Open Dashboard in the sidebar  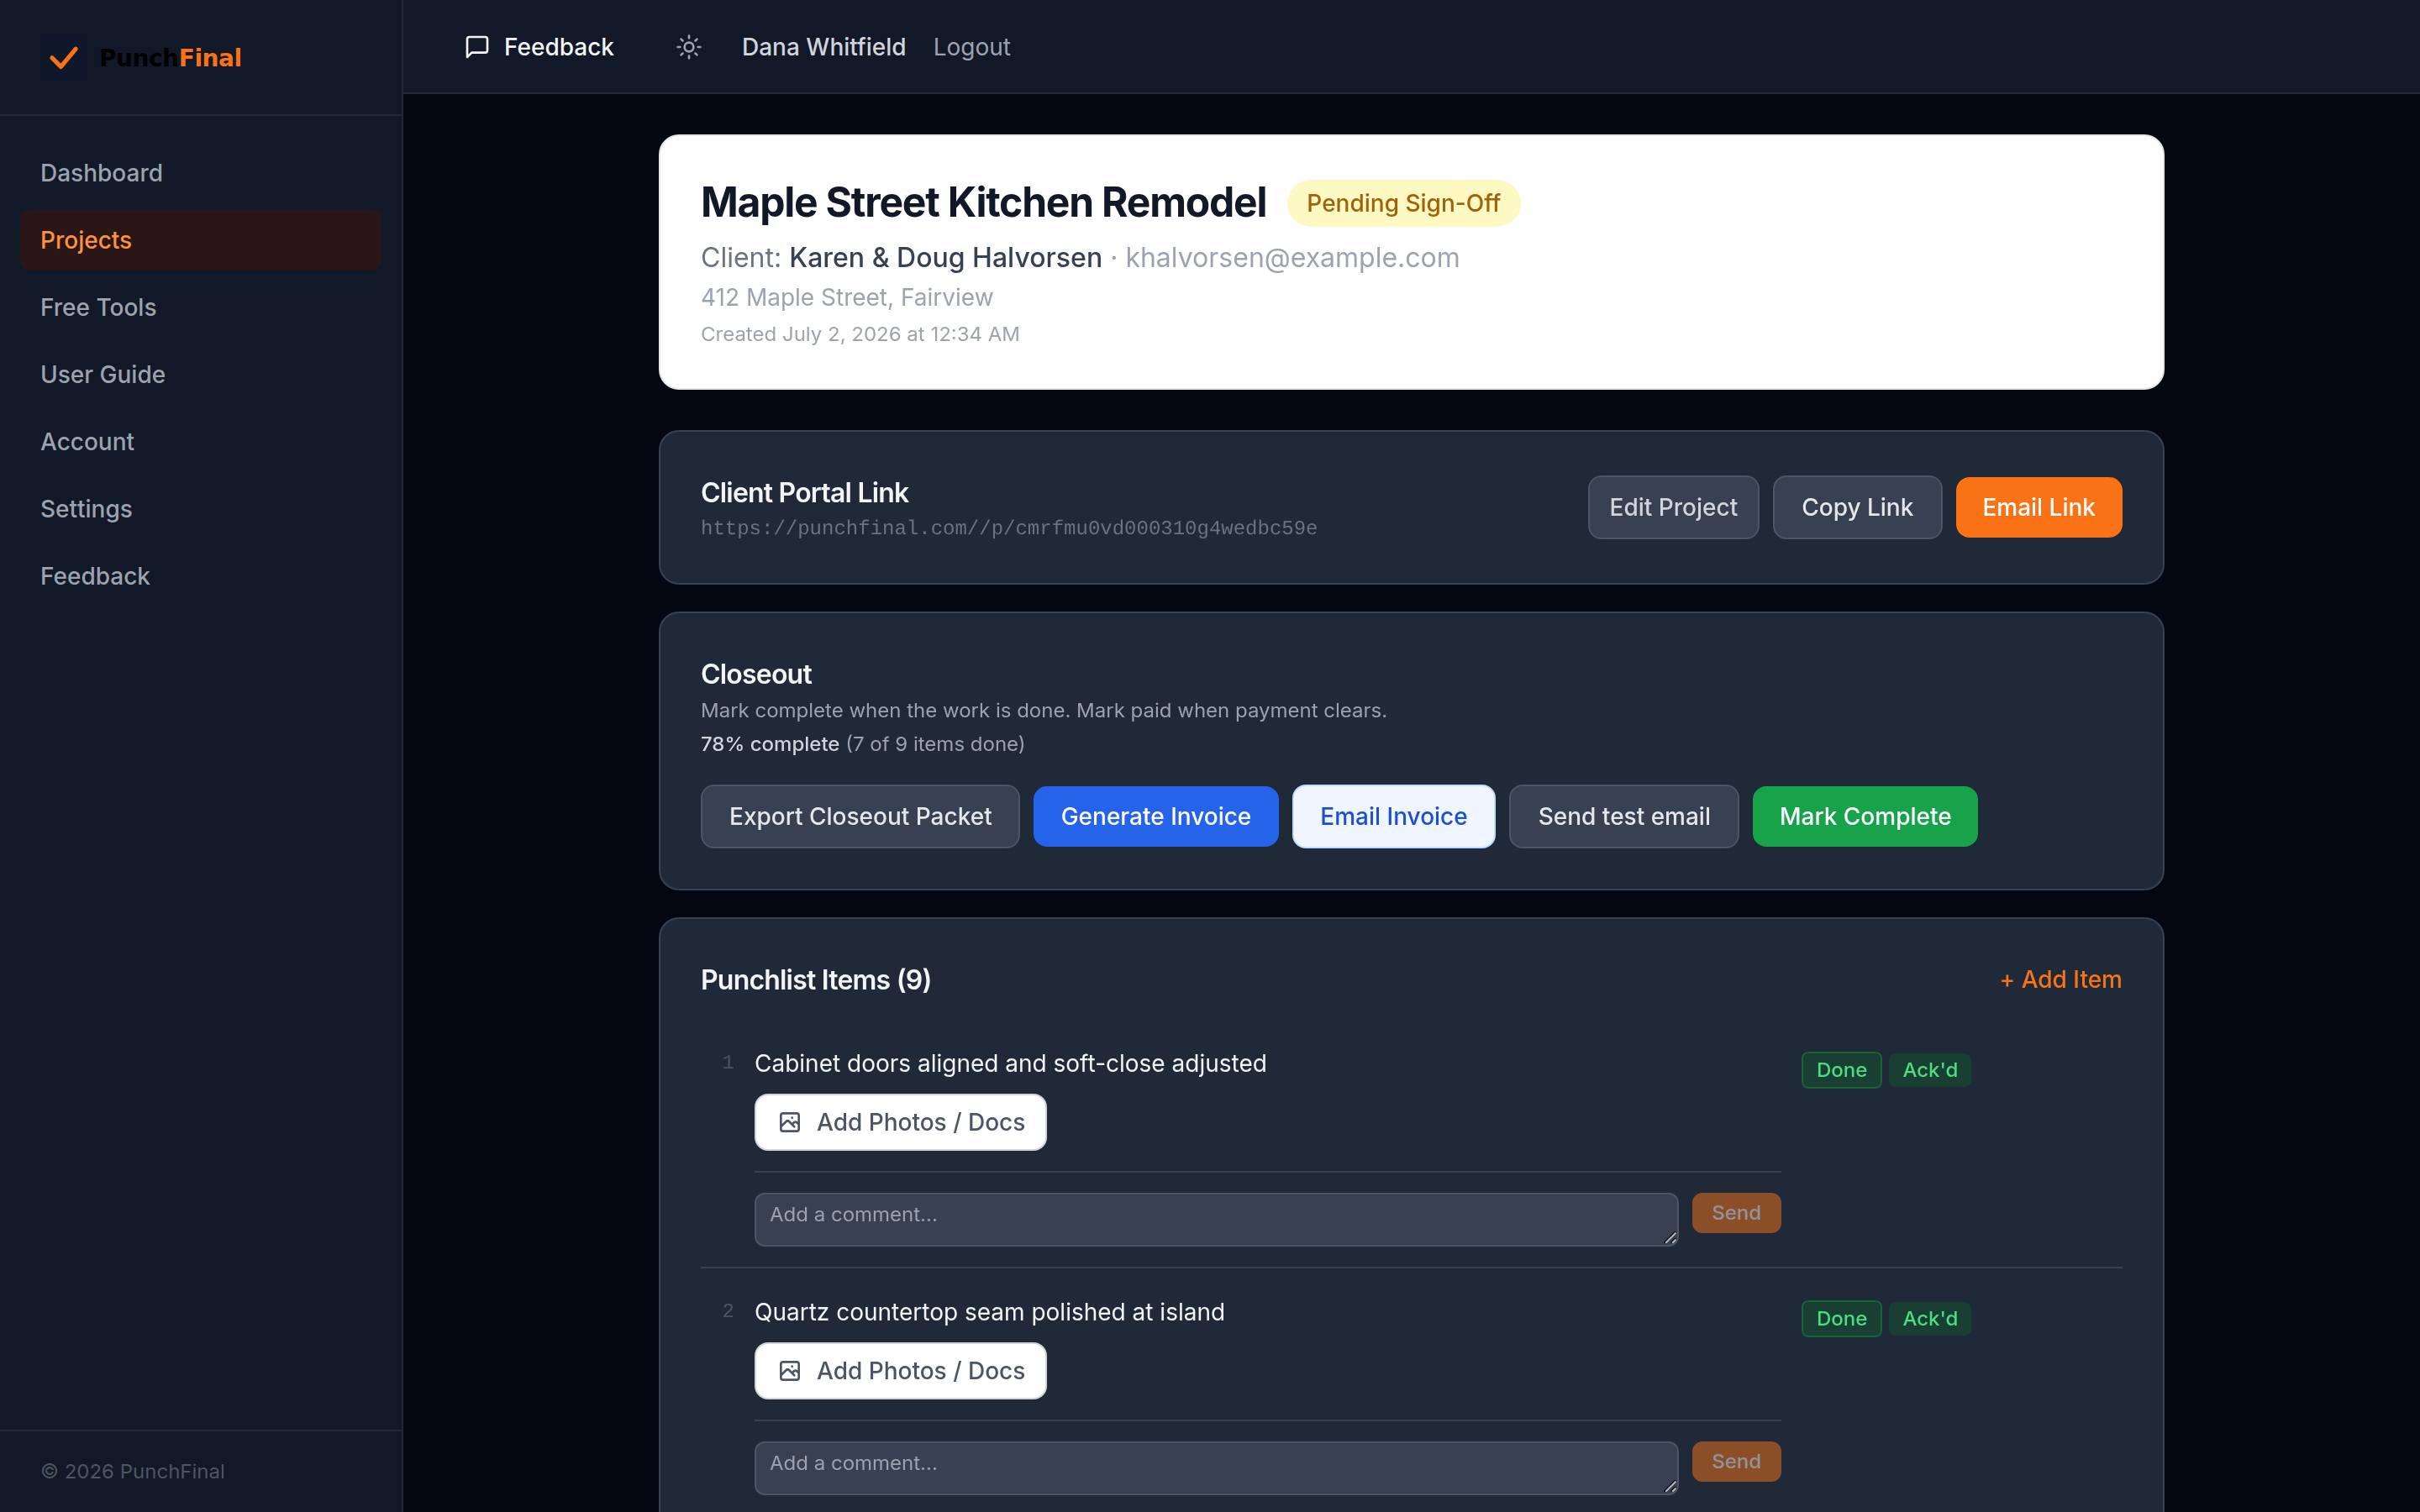[200, 173]
